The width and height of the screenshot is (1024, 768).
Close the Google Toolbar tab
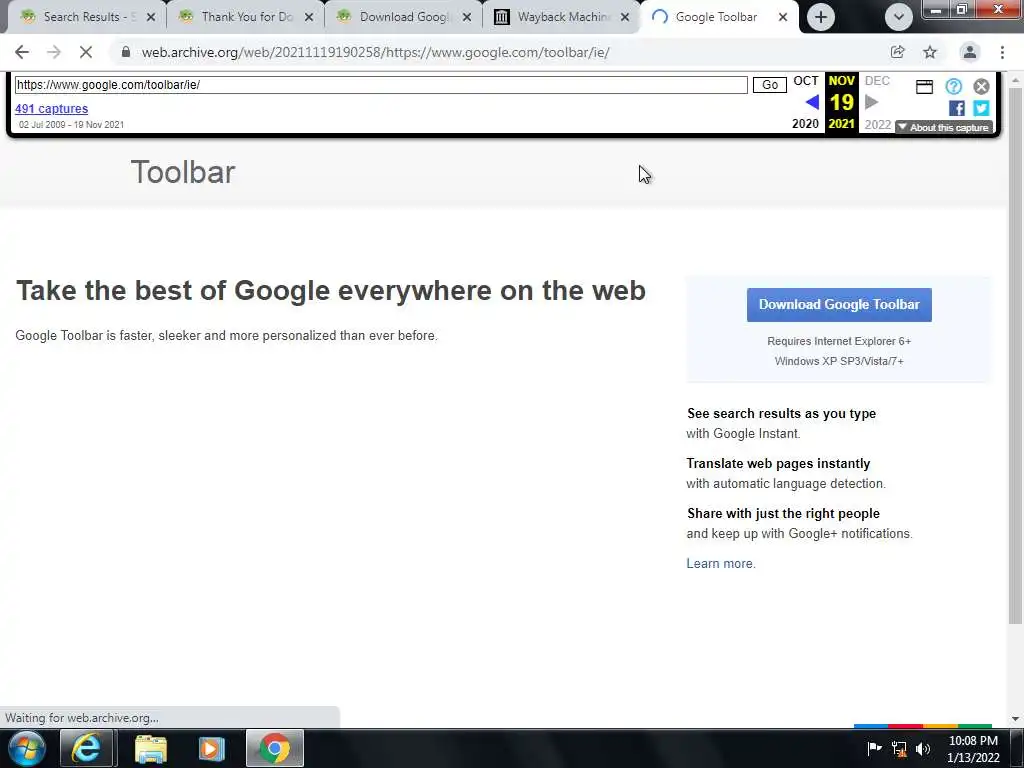click(x=783, y=17)
